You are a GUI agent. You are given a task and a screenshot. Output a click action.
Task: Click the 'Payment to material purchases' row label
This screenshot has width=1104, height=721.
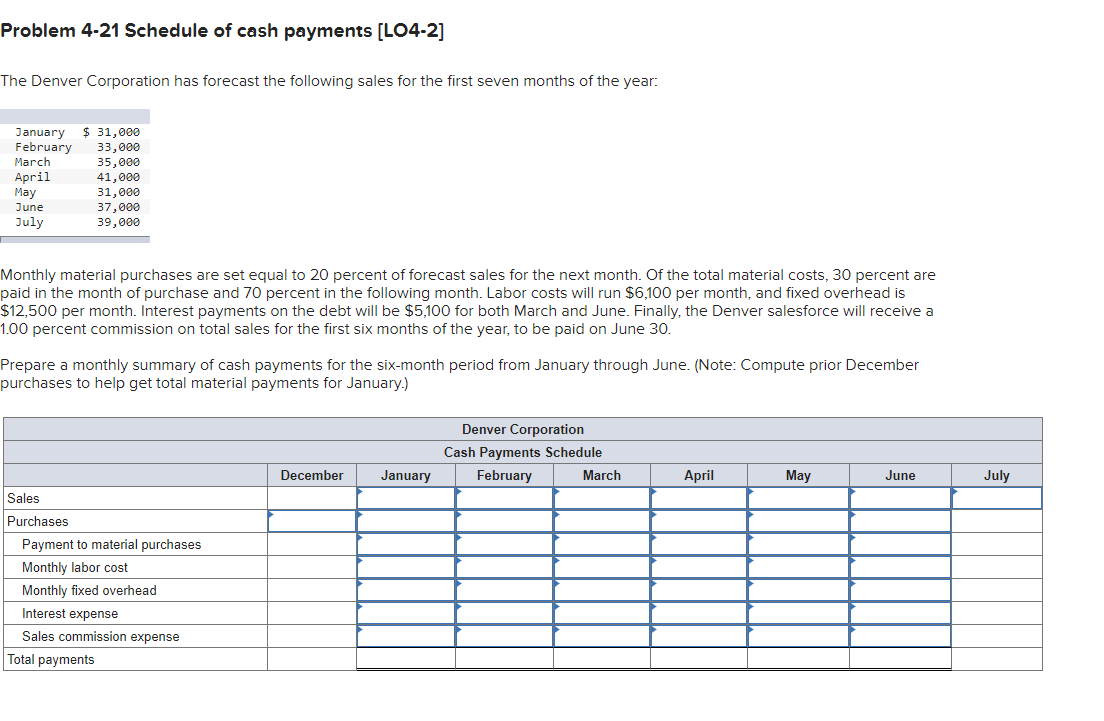(111, 544)
